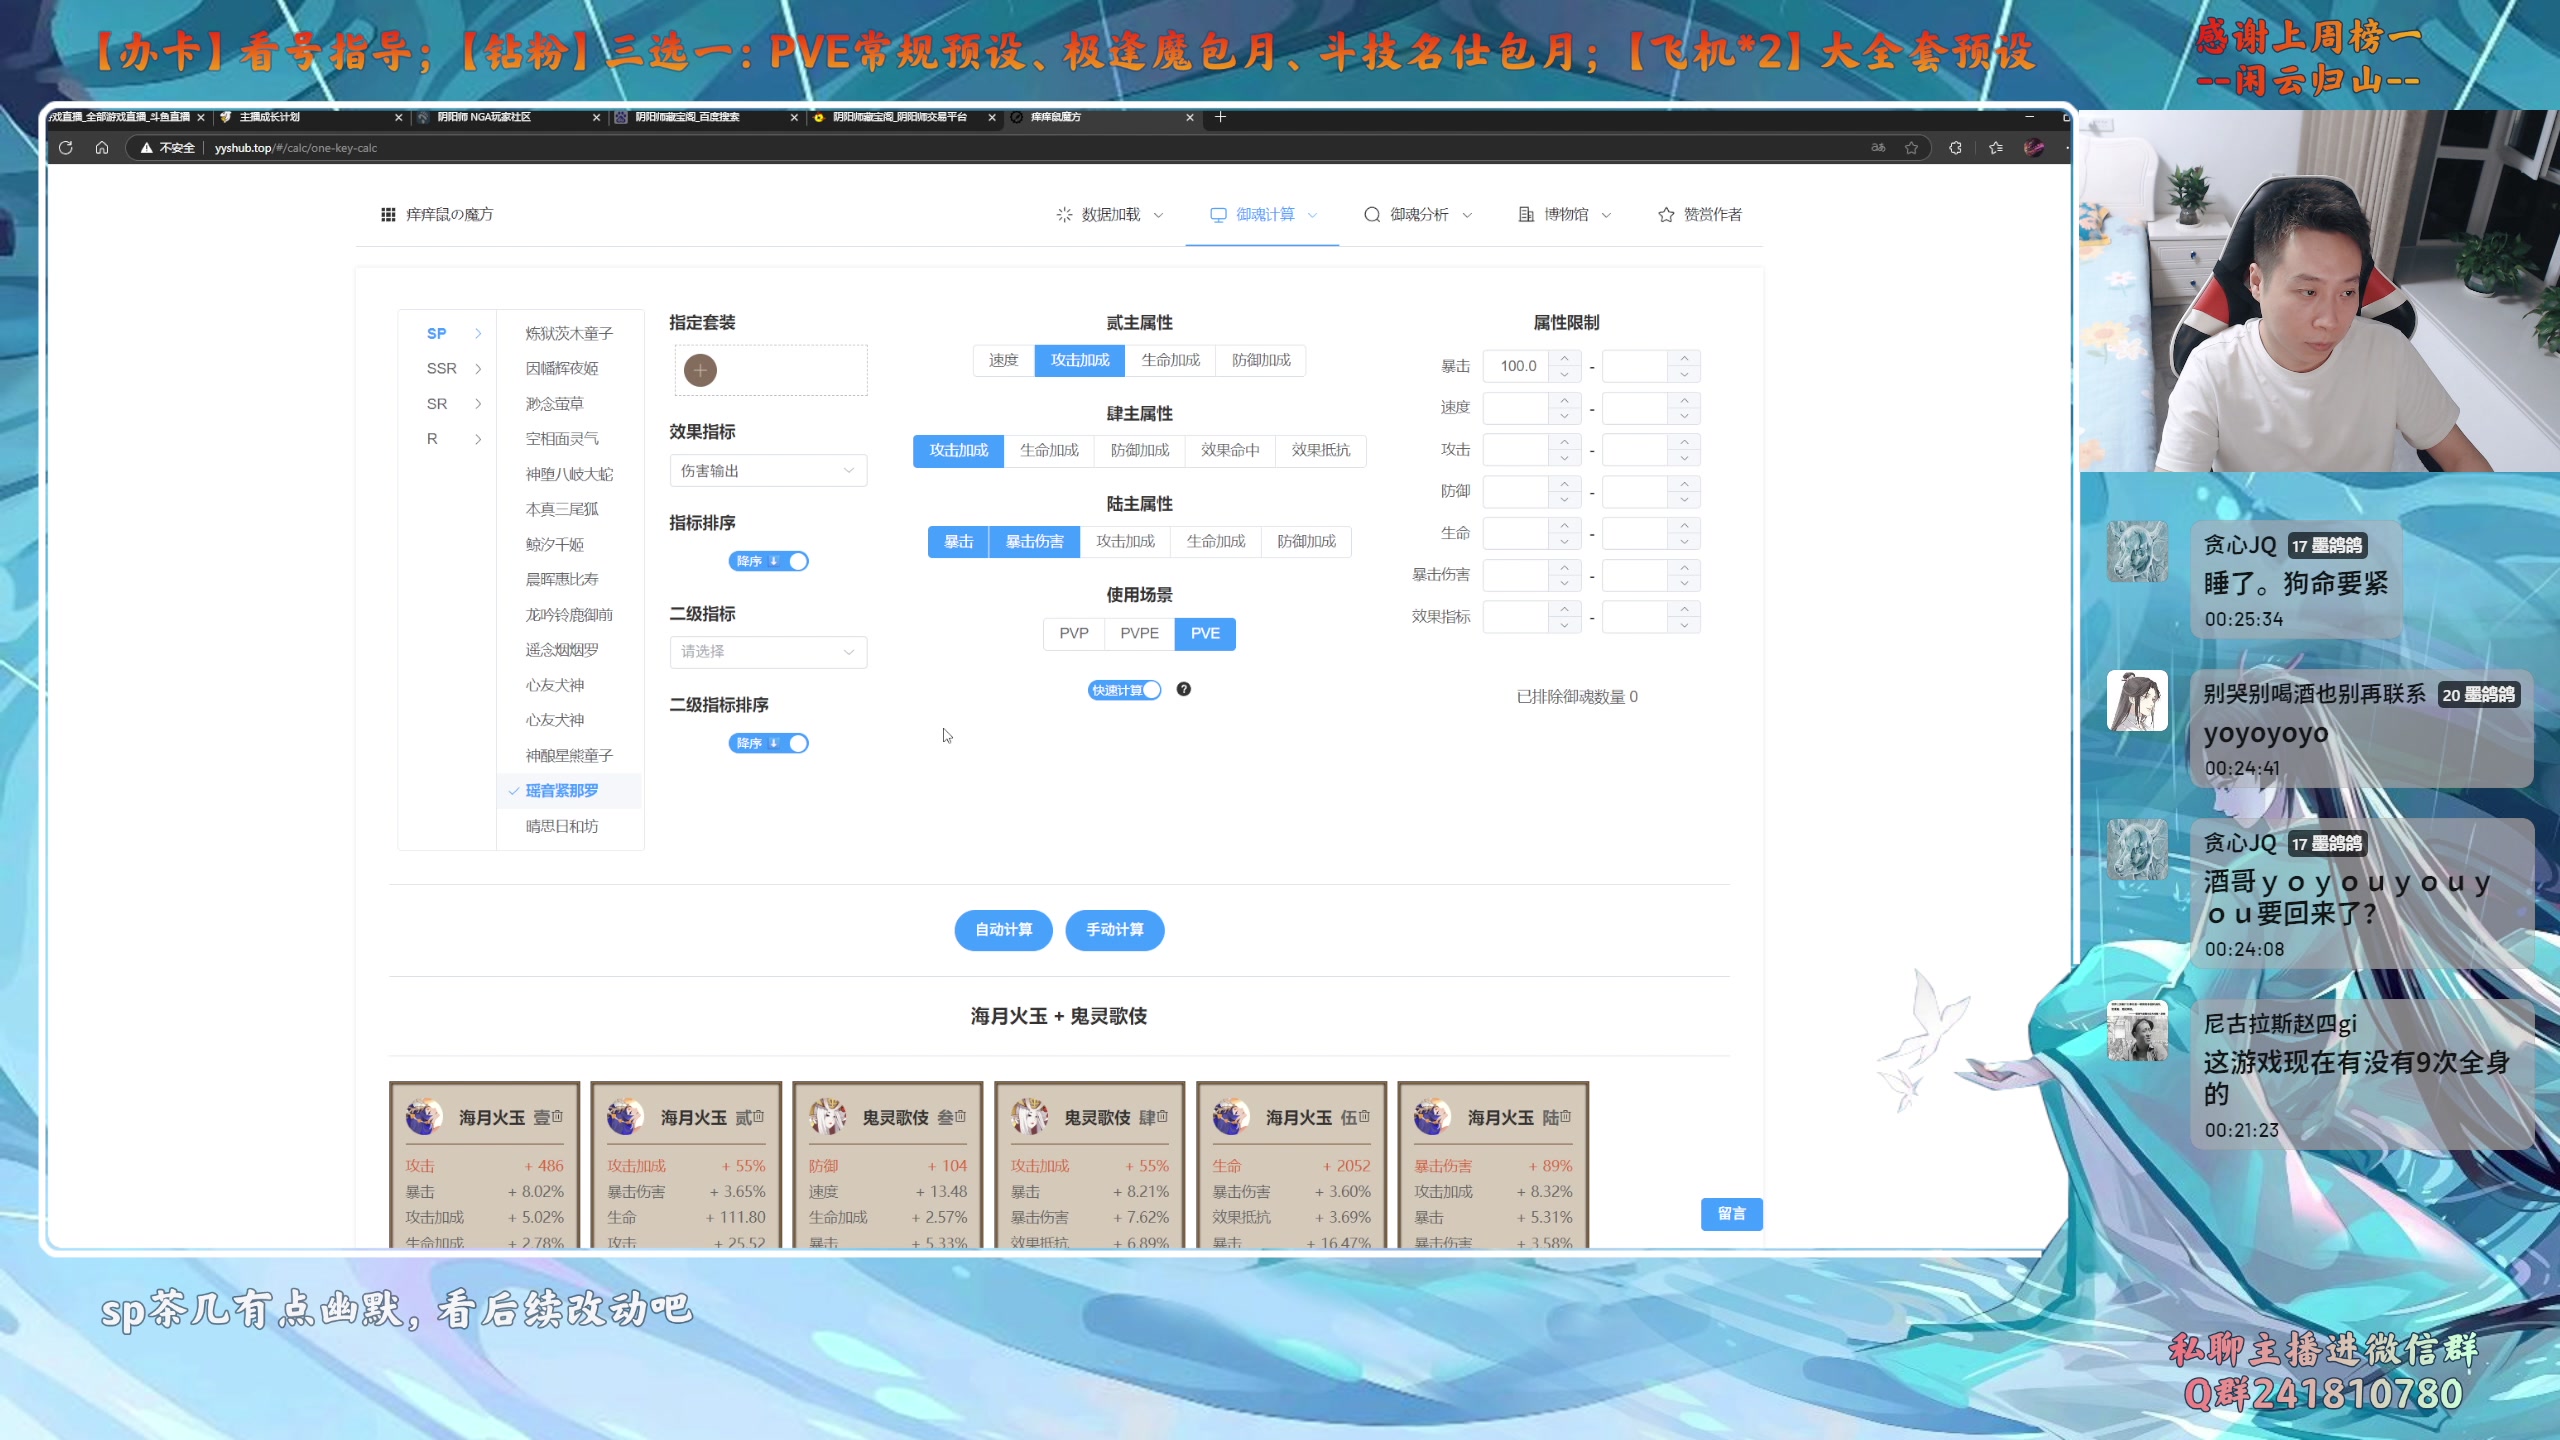Choose PVPE usage scenario
The width and height of the screenshot is (2560, 1440).
point(1140,634)
